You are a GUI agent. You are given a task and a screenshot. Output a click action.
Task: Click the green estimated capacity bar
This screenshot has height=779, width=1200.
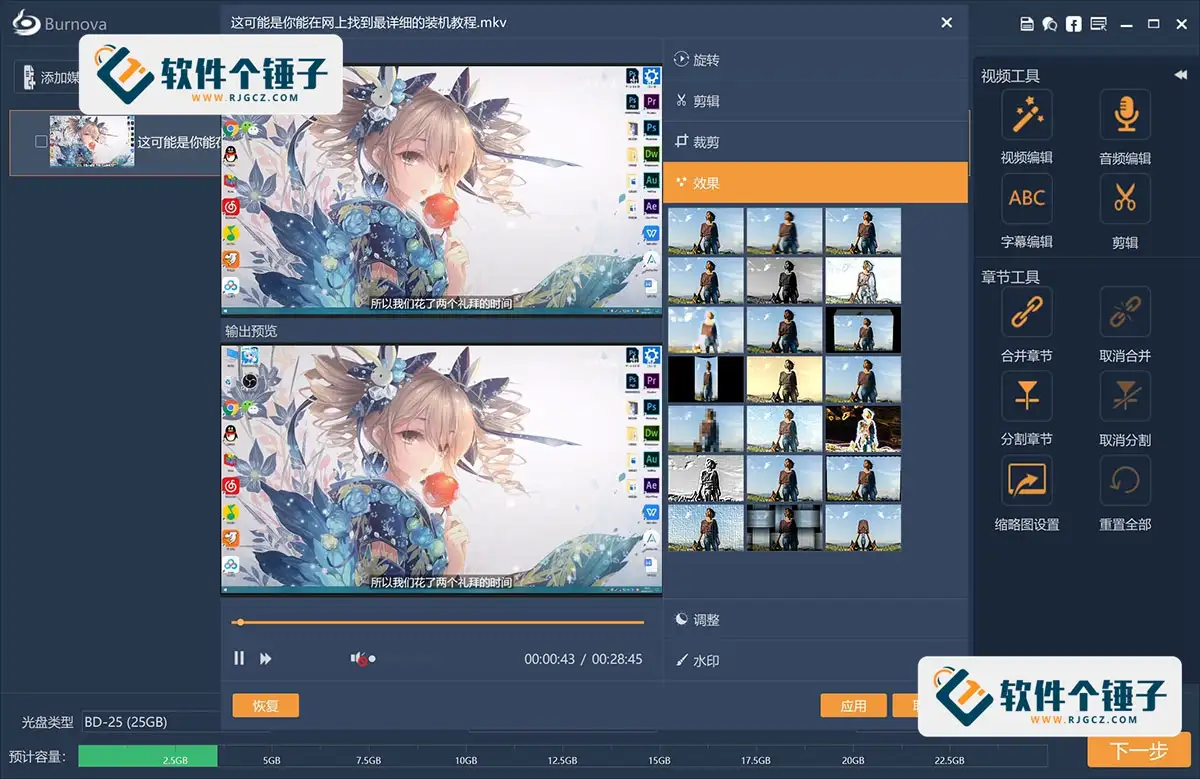(148, 756)
